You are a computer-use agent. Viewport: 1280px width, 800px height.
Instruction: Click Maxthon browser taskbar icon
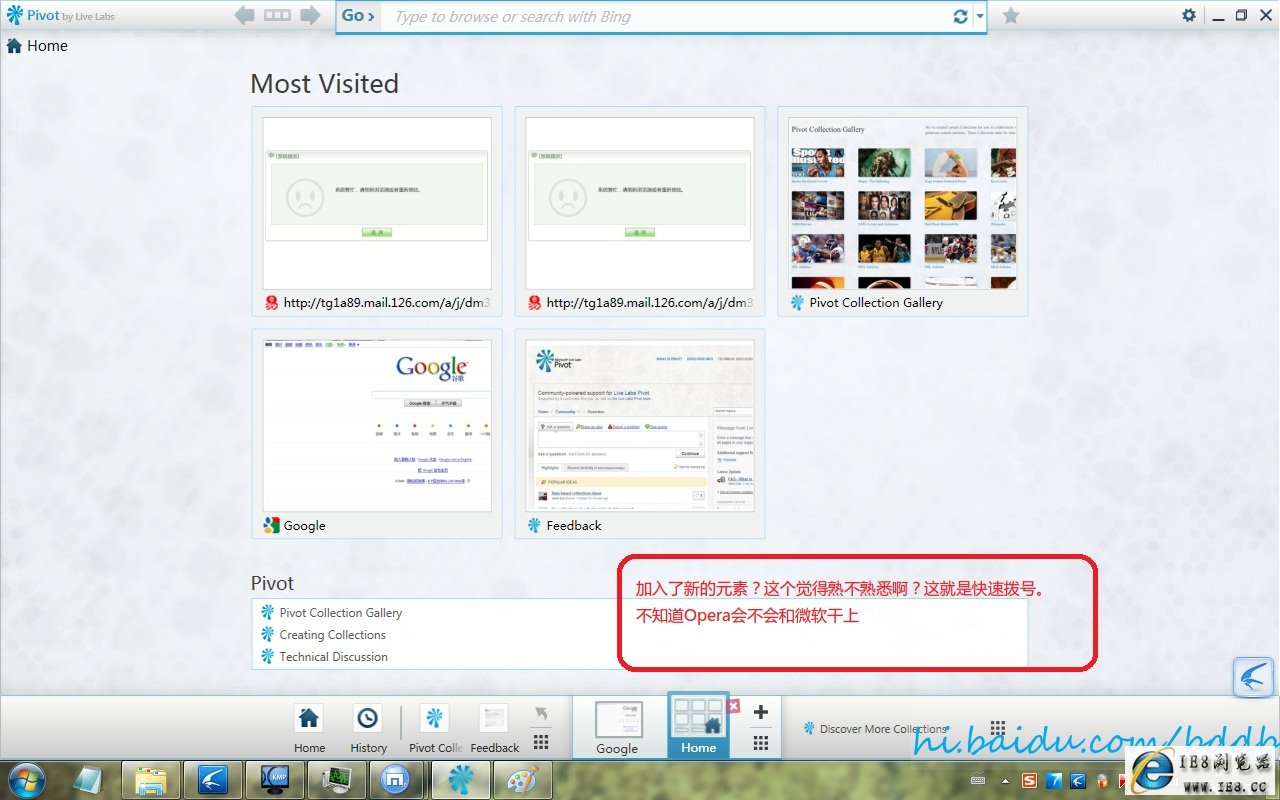click(x=396, y=780)
